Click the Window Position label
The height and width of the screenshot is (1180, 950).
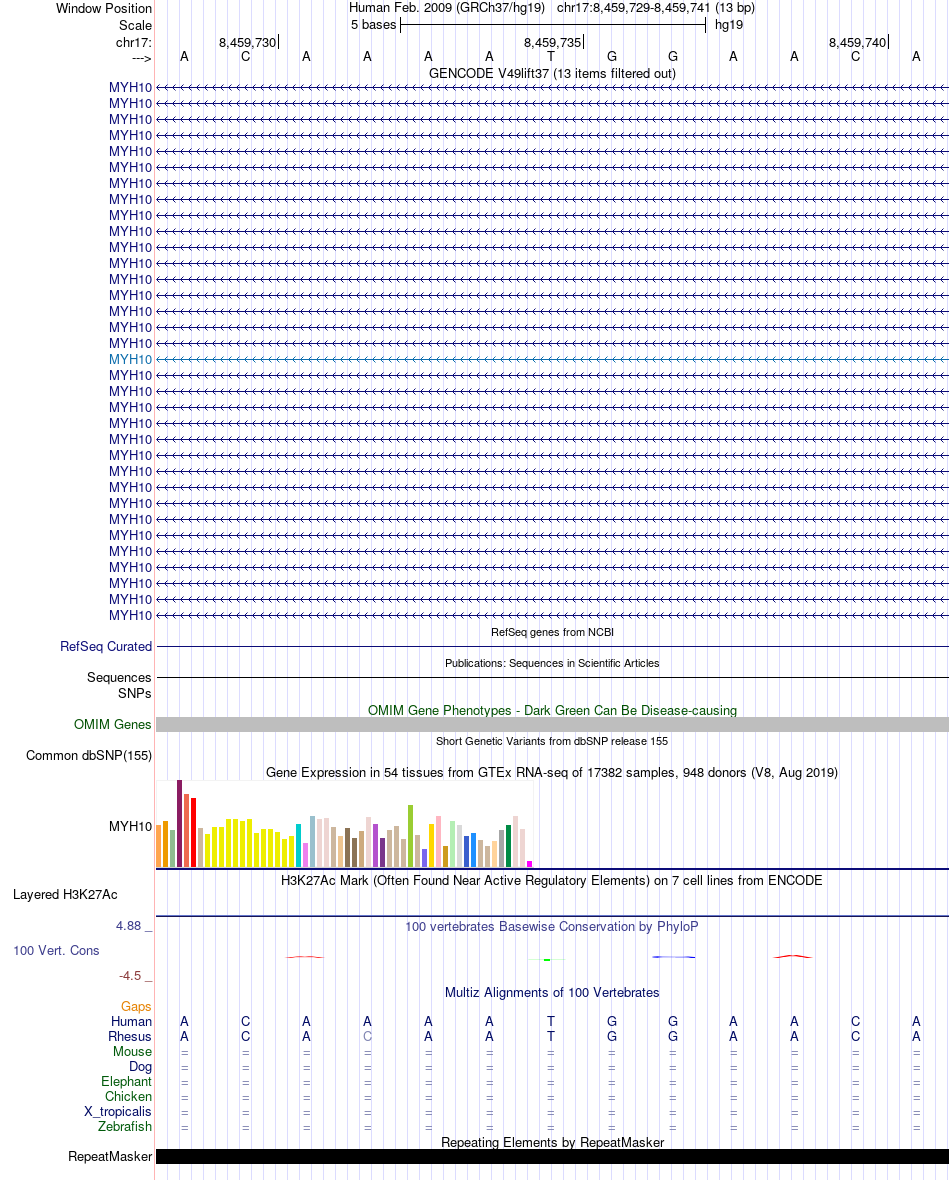104,8
